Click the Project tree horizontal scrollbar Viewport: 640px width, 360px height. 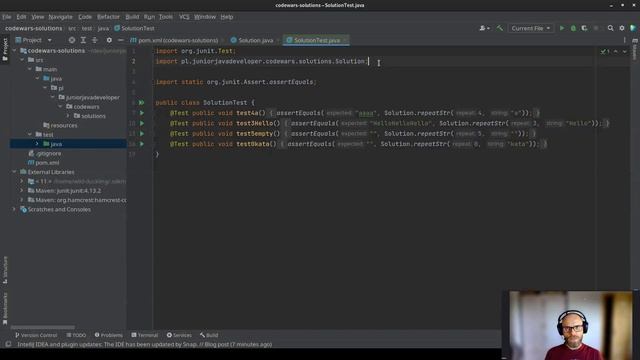pyautogui.click(x=42, y=327)
